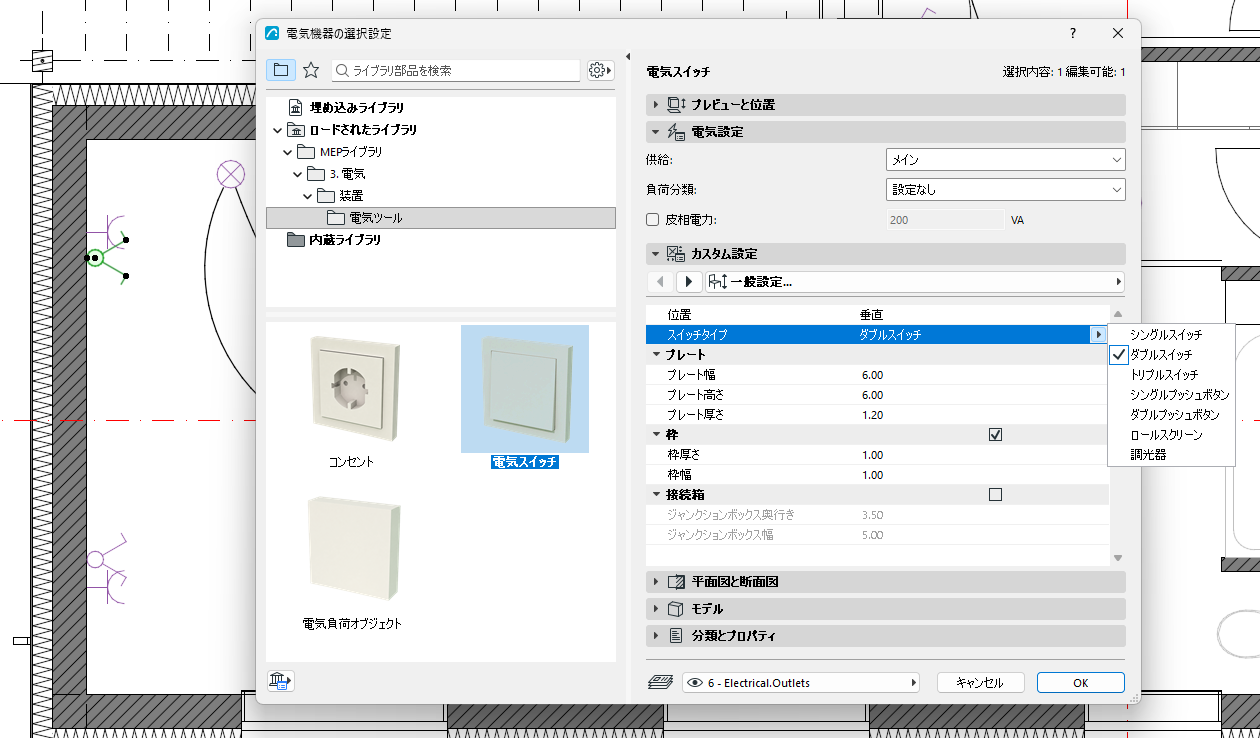Open the 供給 dropdown showing メイン
The height and width of the screenshot is (738, 1260).
pyautogui.click(x=1006, y=160)
